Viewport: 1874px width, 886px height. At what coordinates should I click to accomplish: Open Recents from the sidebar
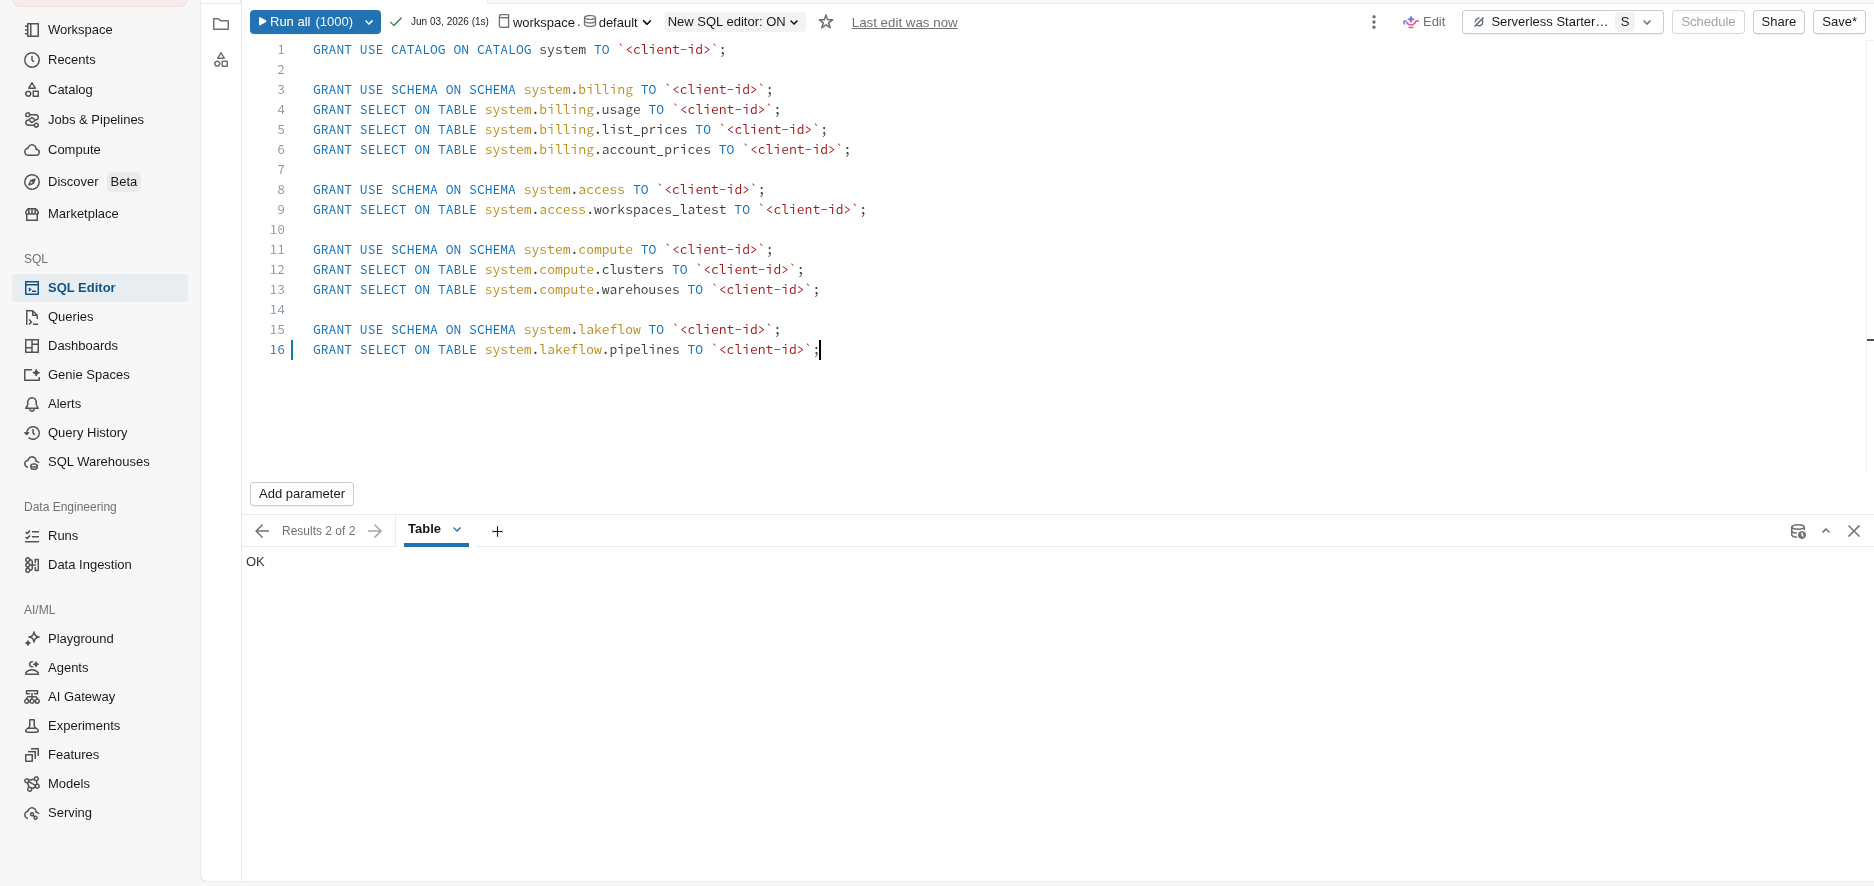[x=99, y=60]
